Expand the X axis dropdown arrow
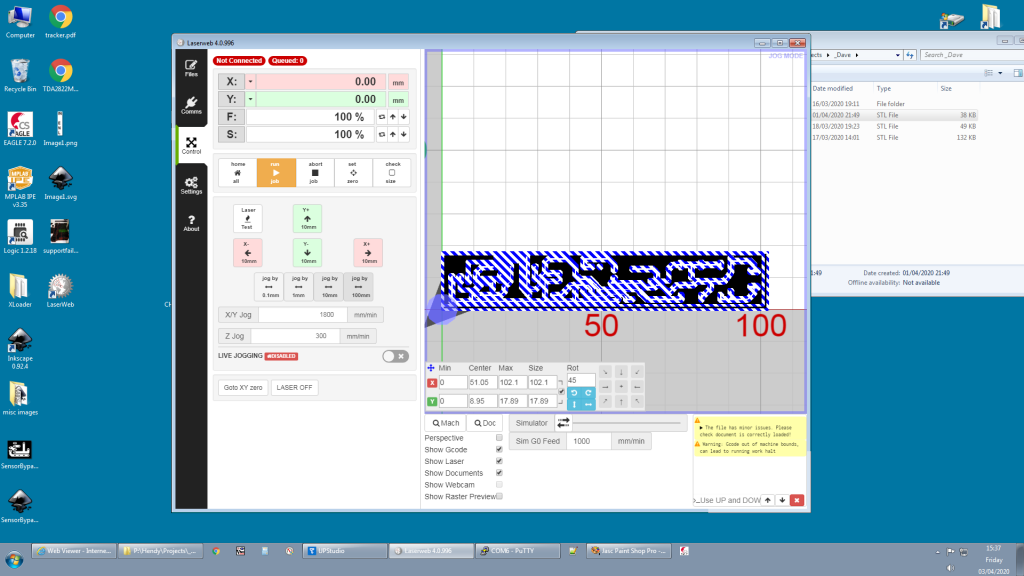The image size is (1024, 576). pyautogui.click(x=251, y=82)
